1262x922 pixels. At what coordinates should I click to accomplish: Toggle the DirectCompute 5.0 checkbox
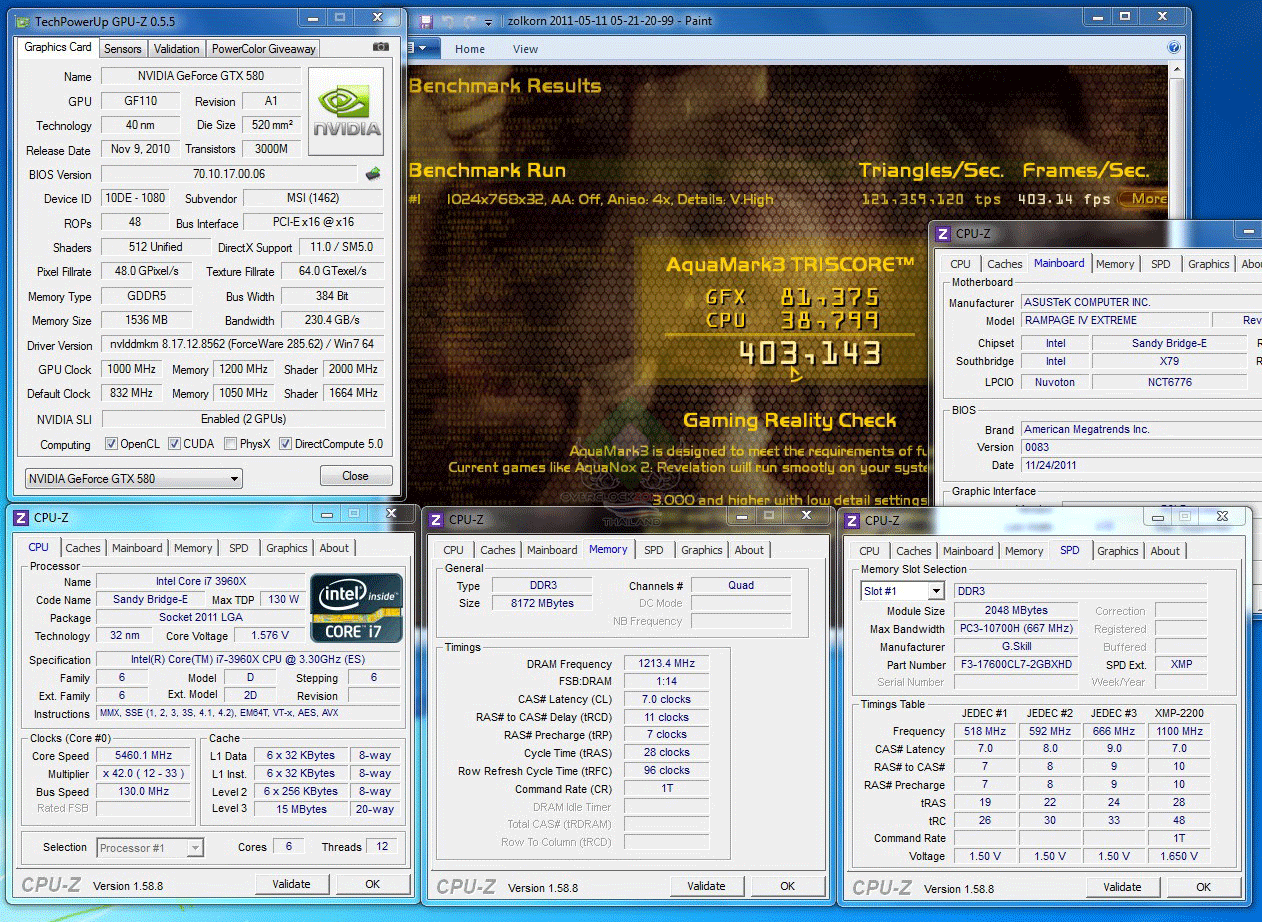pyautogui.click(x=285, y=444)
